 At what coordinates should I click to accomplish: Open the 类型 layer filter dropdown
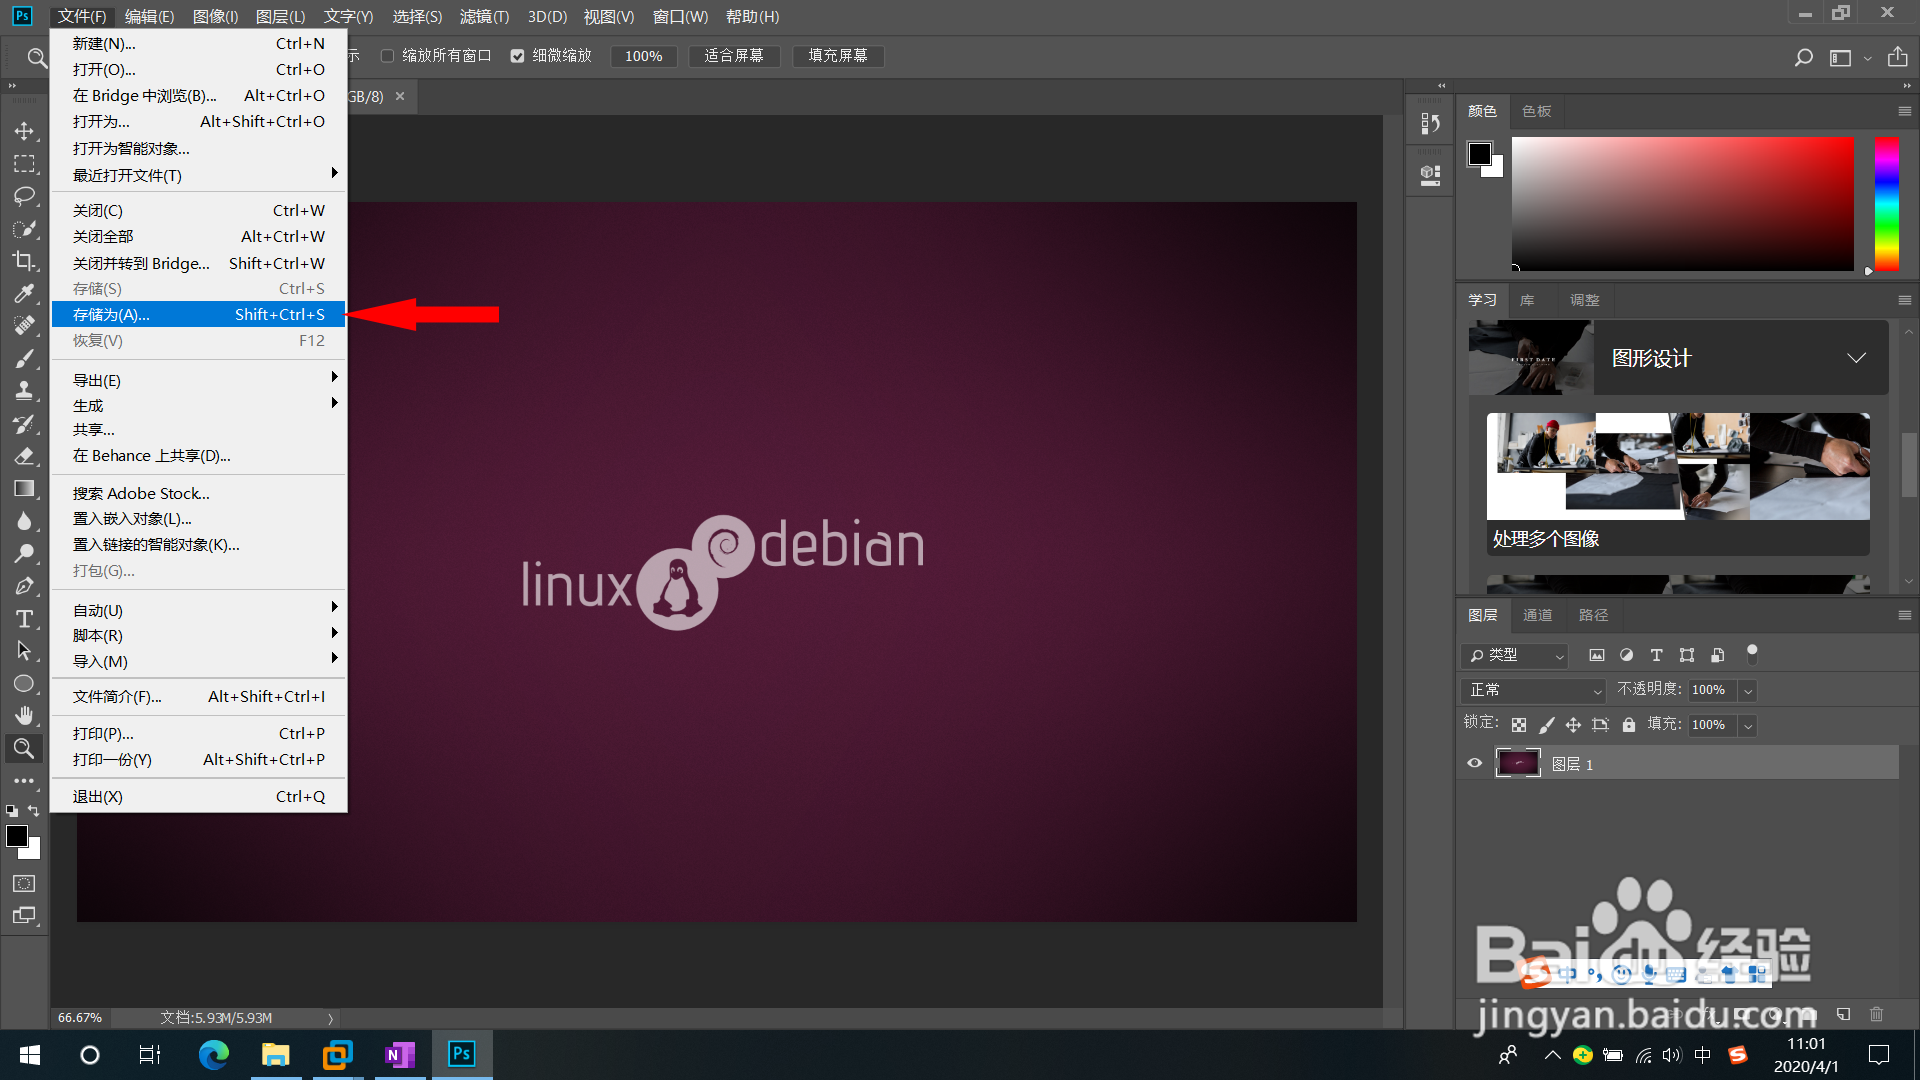(1514, 655)
